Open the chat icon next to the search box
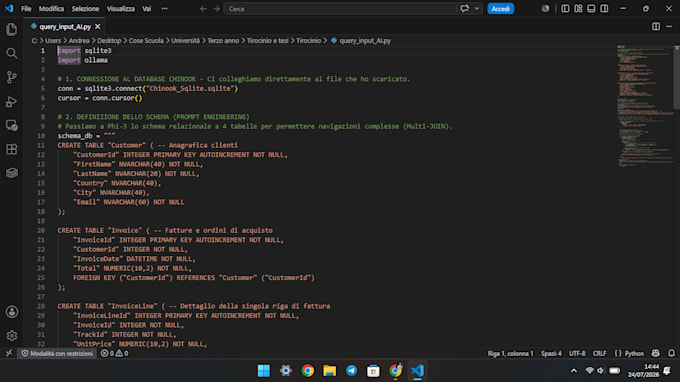This screenshot has width=680, height=382. click(x=464, y=9)
